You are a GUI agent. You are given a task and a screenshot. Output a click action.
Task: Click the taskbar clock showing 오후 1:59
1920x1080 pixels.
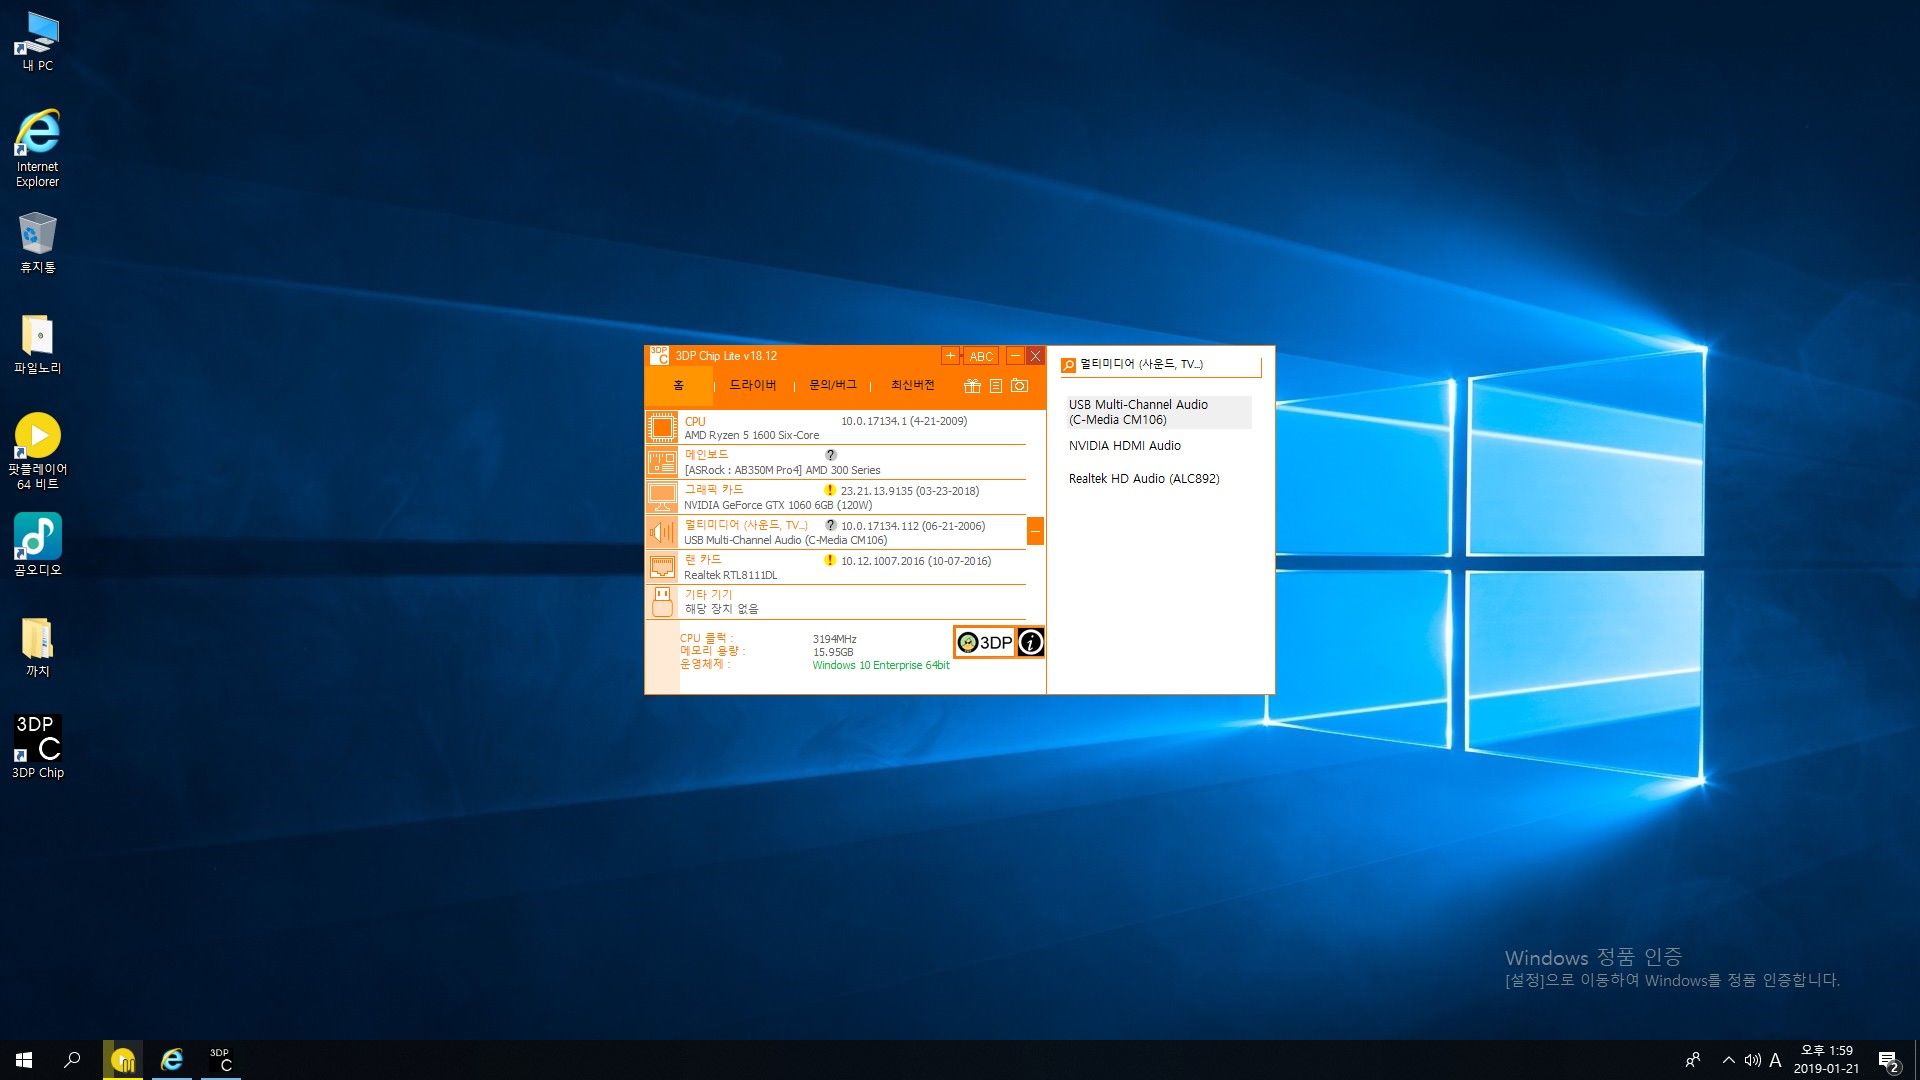coord(1826,1060)
